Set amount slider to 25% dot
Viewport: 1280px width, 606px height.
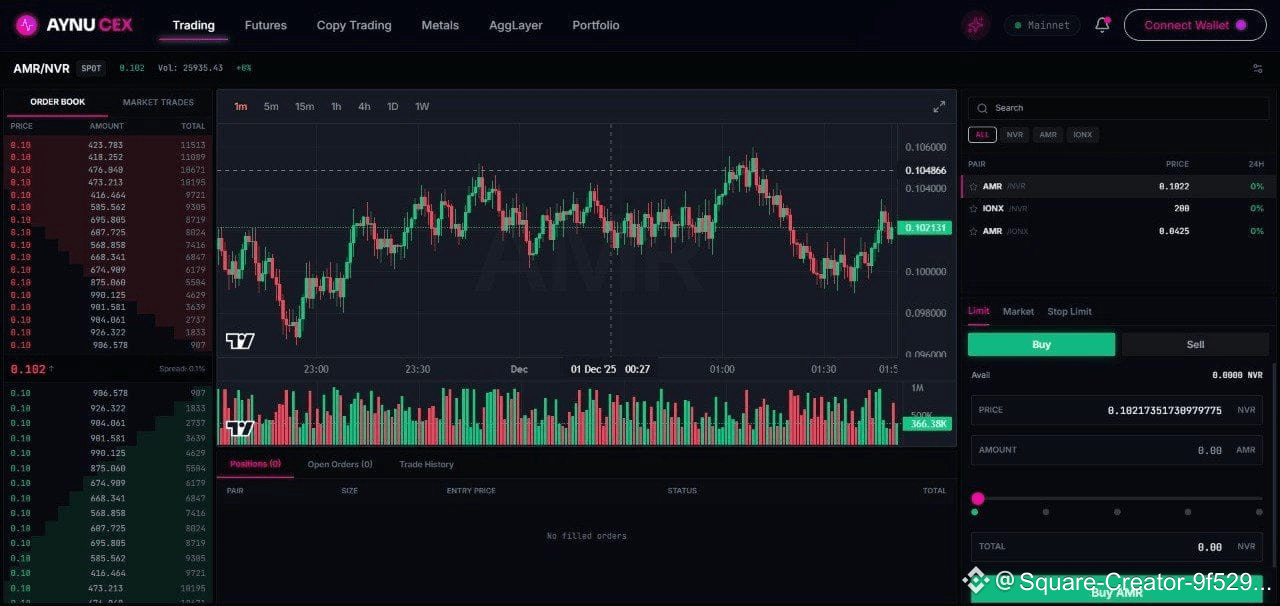click(1046, 512)
